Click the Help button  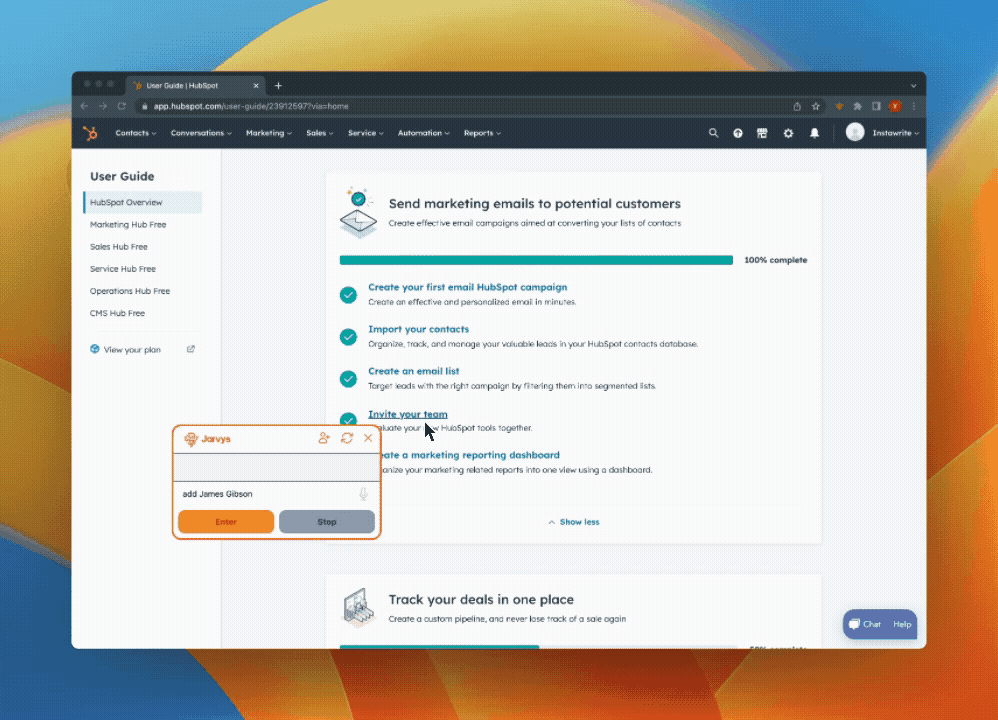[902, 625]
